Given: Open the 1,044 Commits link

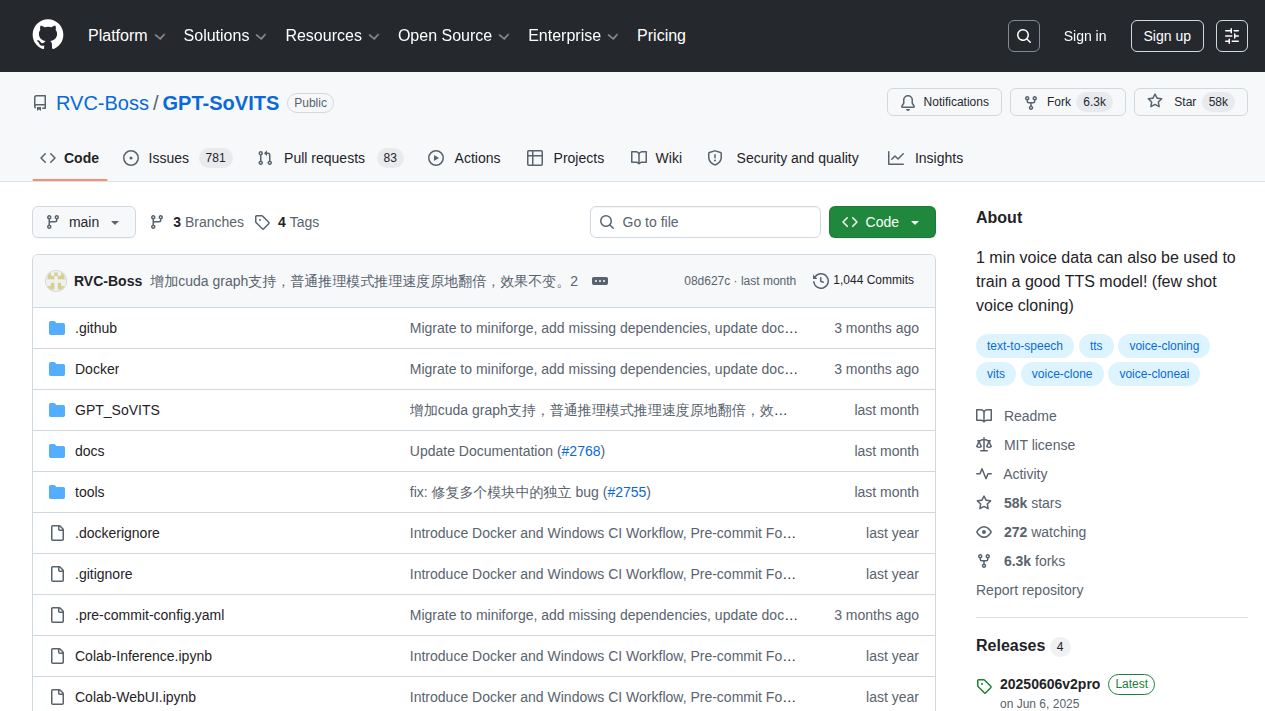Looking at the screenshot, I should tap(864, 281).
